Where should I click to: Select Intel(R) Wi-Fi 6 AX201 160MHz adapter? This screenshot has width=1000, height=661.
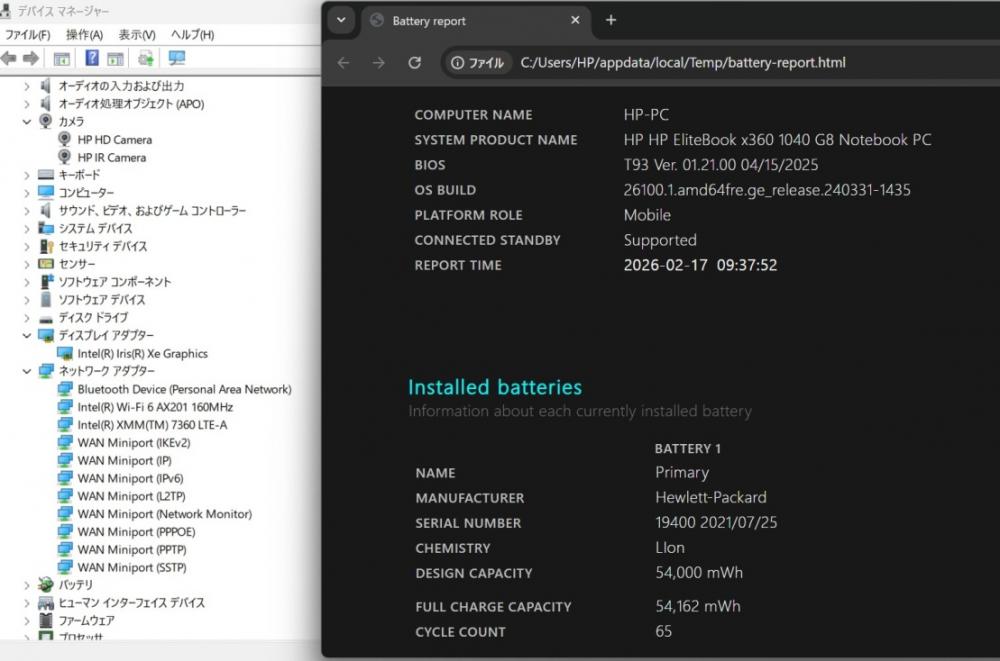[x=155, y=407]
